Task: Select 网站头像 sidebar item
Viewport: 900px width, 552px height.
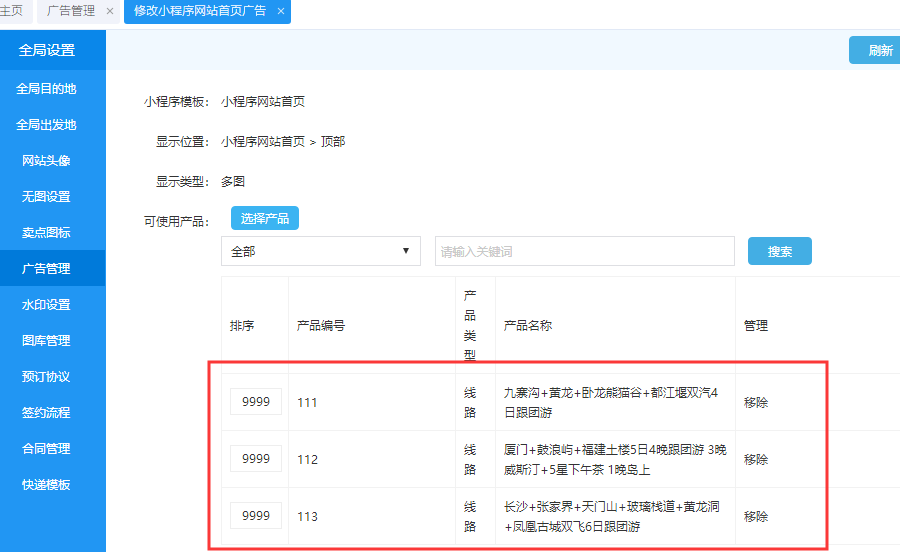Action: [x=46, y=161]
